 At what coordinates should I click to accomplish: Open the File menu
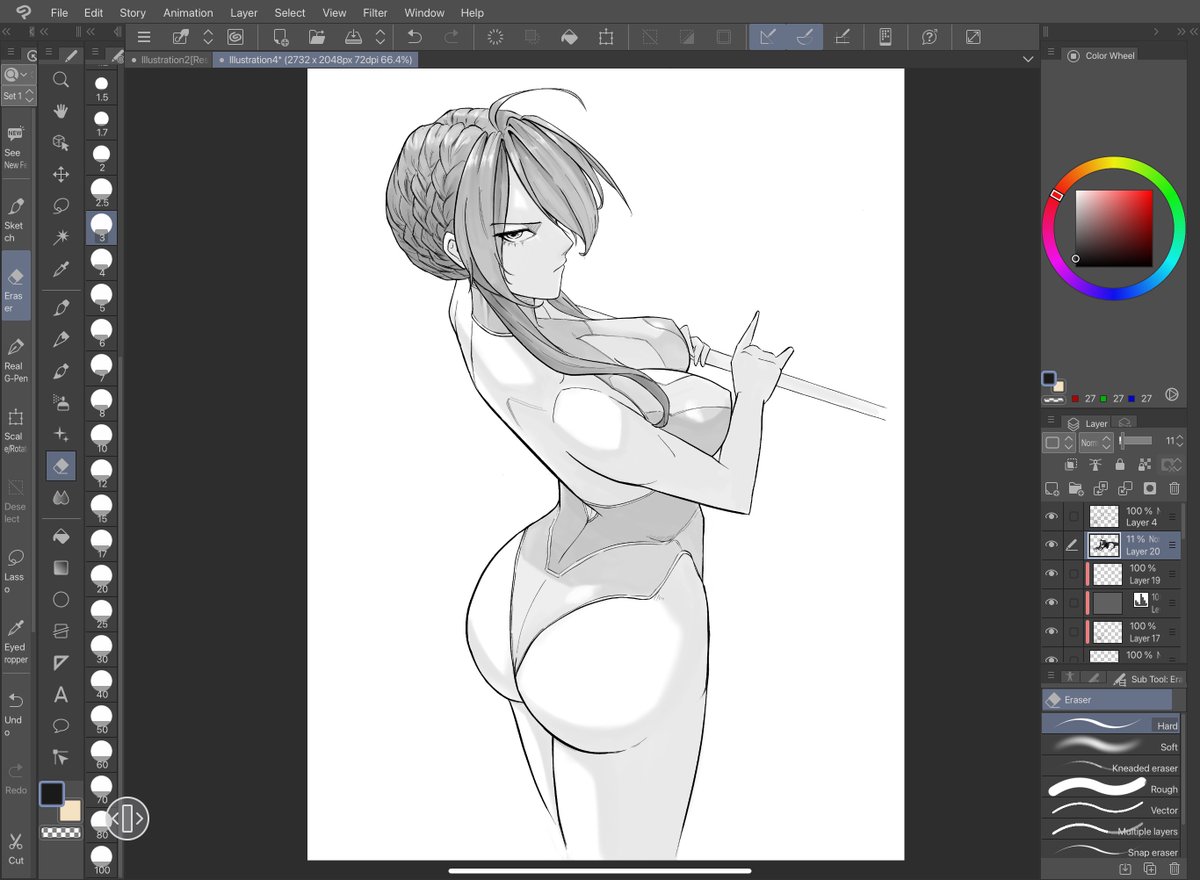59,13
